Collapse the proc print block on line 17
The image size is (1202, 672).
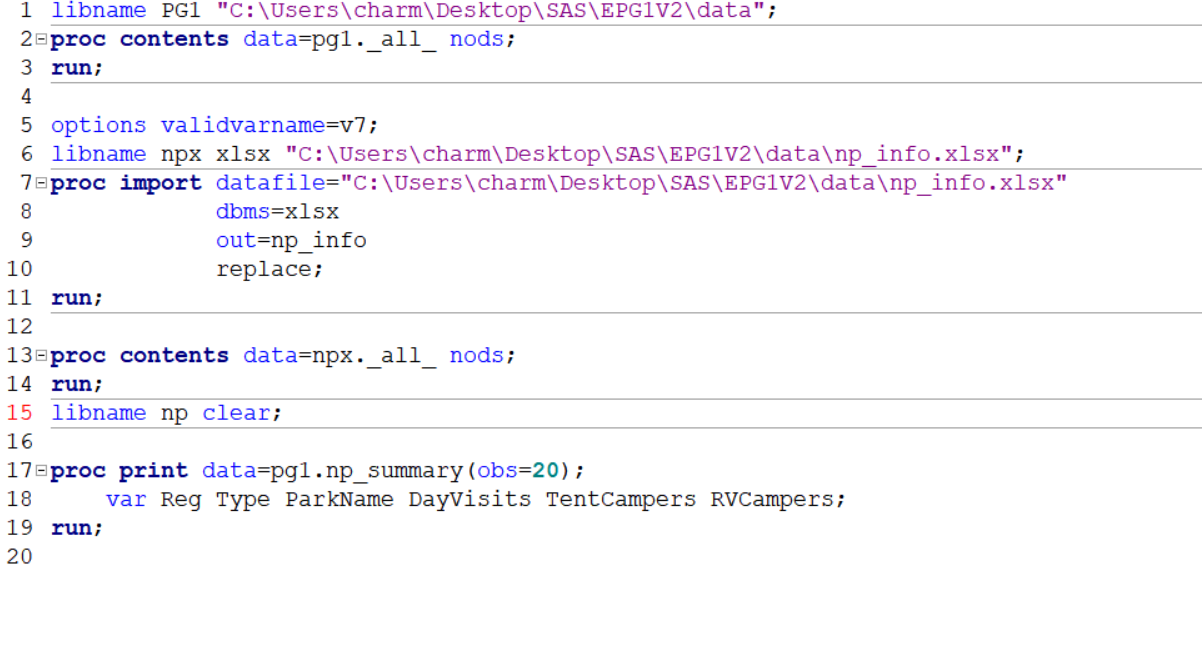[x=41, y=470]
